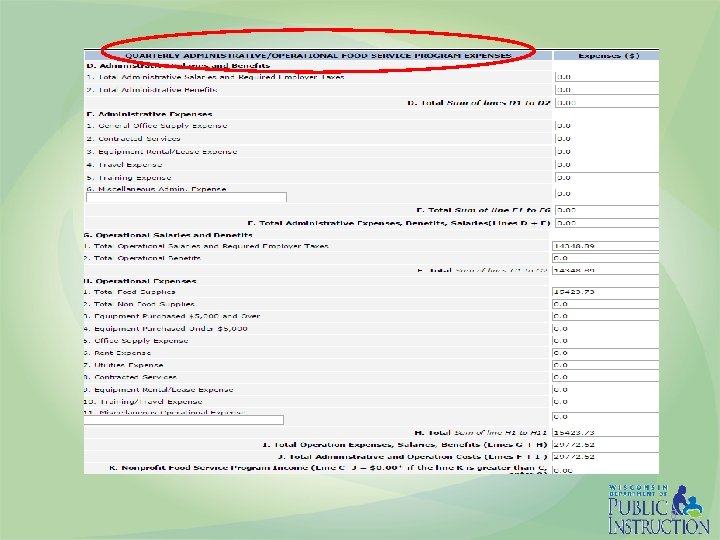720x540 pixels.
Task: Click G. Operational Salaries and Benefits heading
Action: coord(169,235)
